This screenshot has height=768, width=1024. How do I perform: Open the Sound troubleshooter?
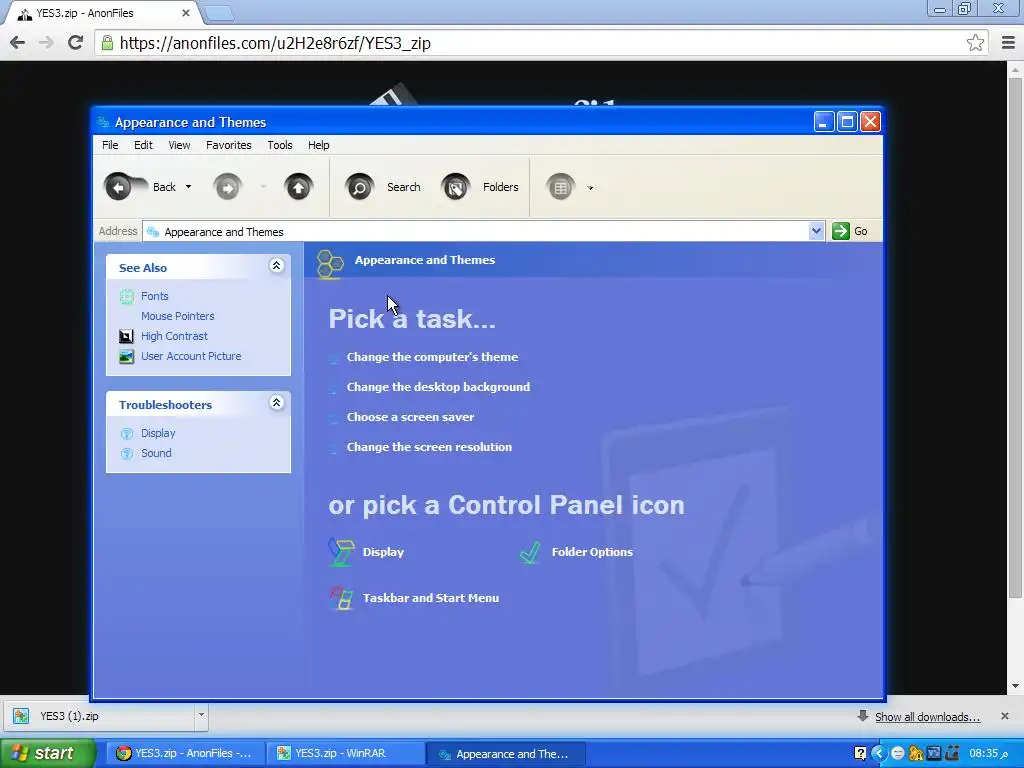pos(156,453)
